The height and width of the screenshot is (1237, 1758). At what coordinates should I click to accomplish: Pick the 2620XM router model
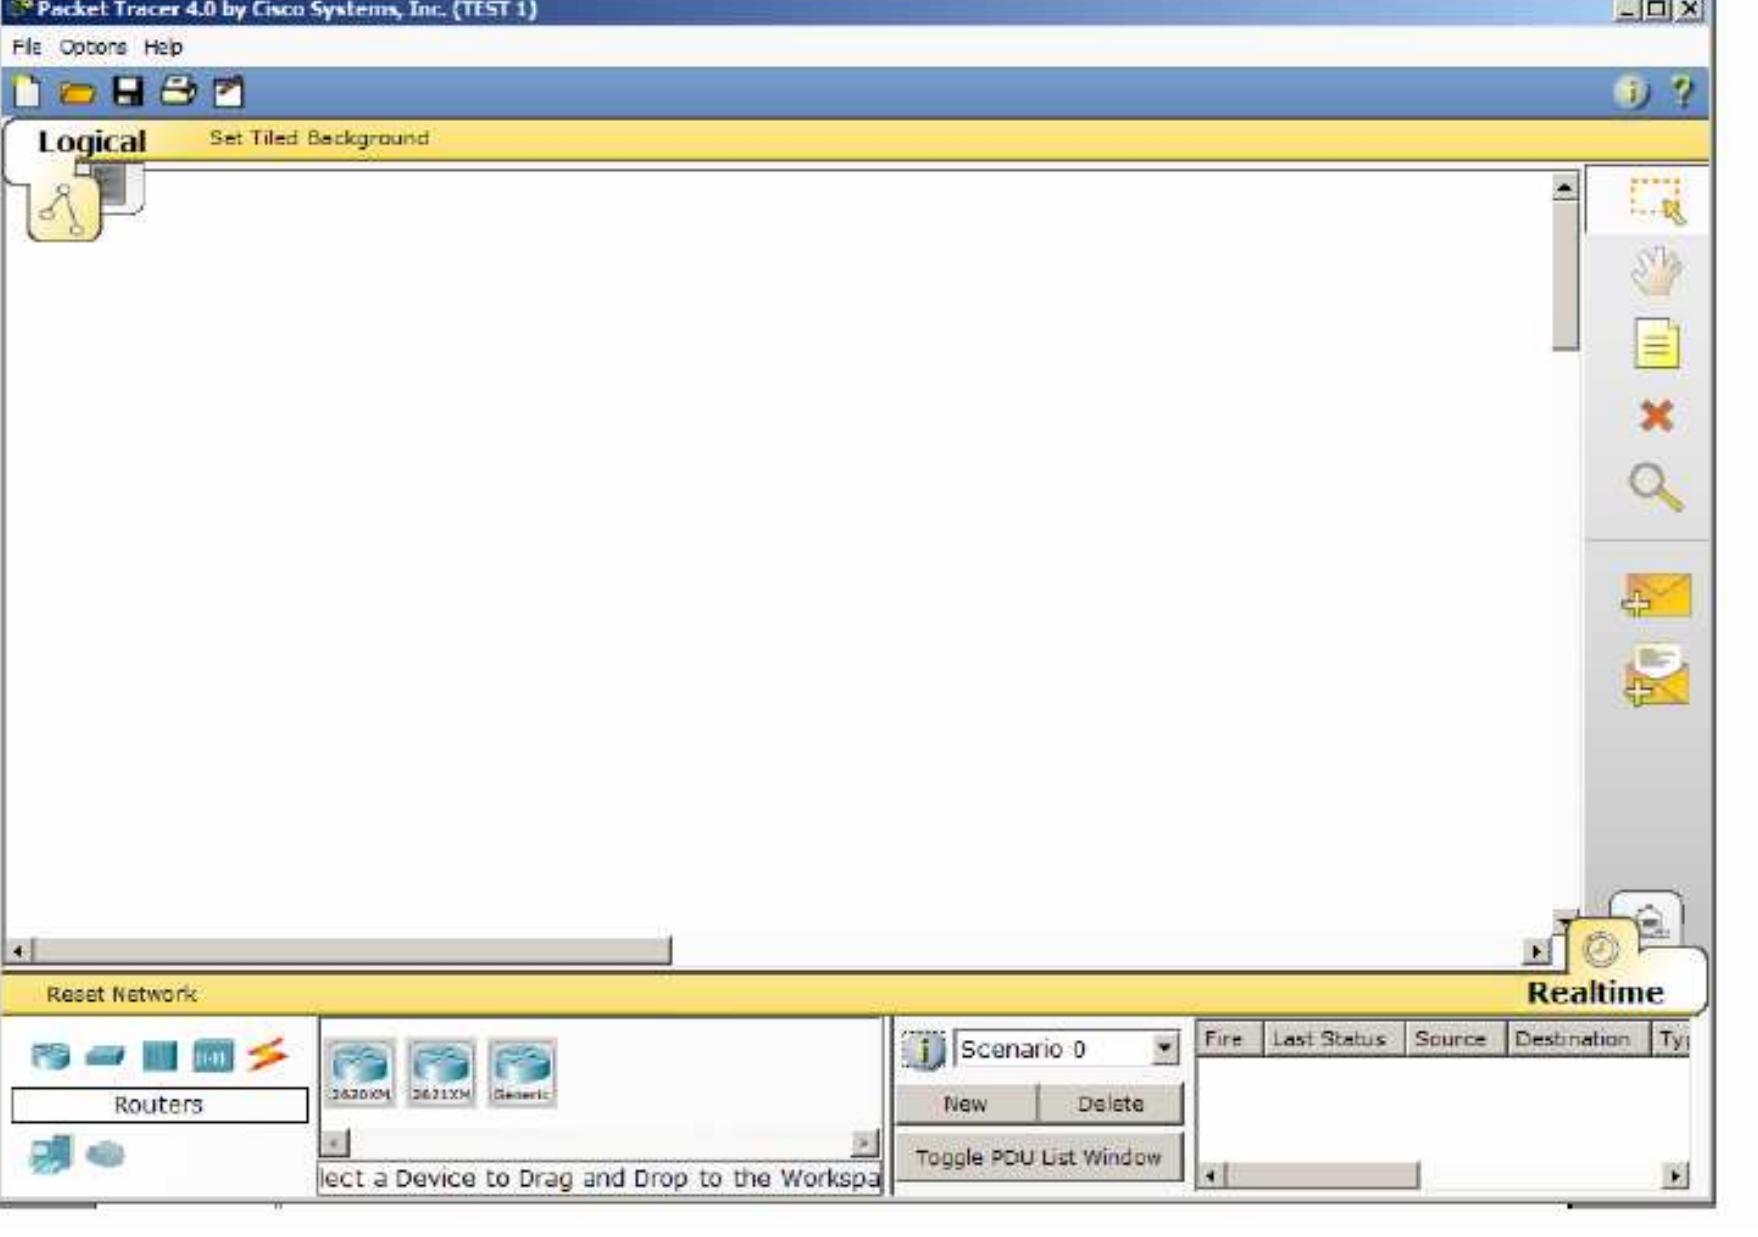(360, 1071)
